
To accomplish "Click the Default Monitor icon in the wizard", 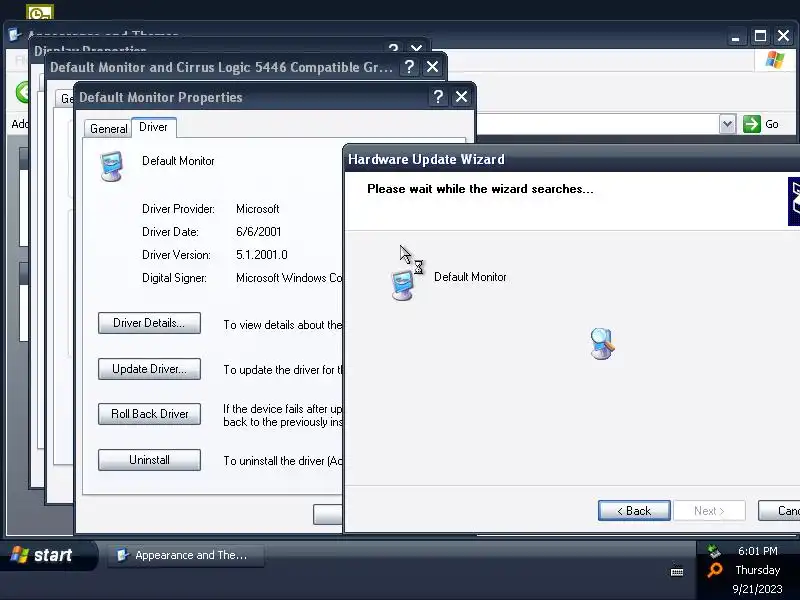I will [x=402, y=286].
